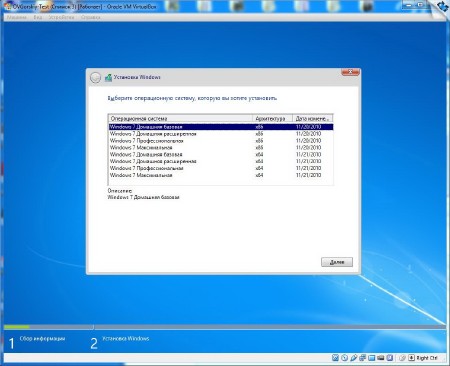The height and width of the screenshot is (366, 450).
Task: Click the USB devices status icon
Action: click(x=354, y=358)
